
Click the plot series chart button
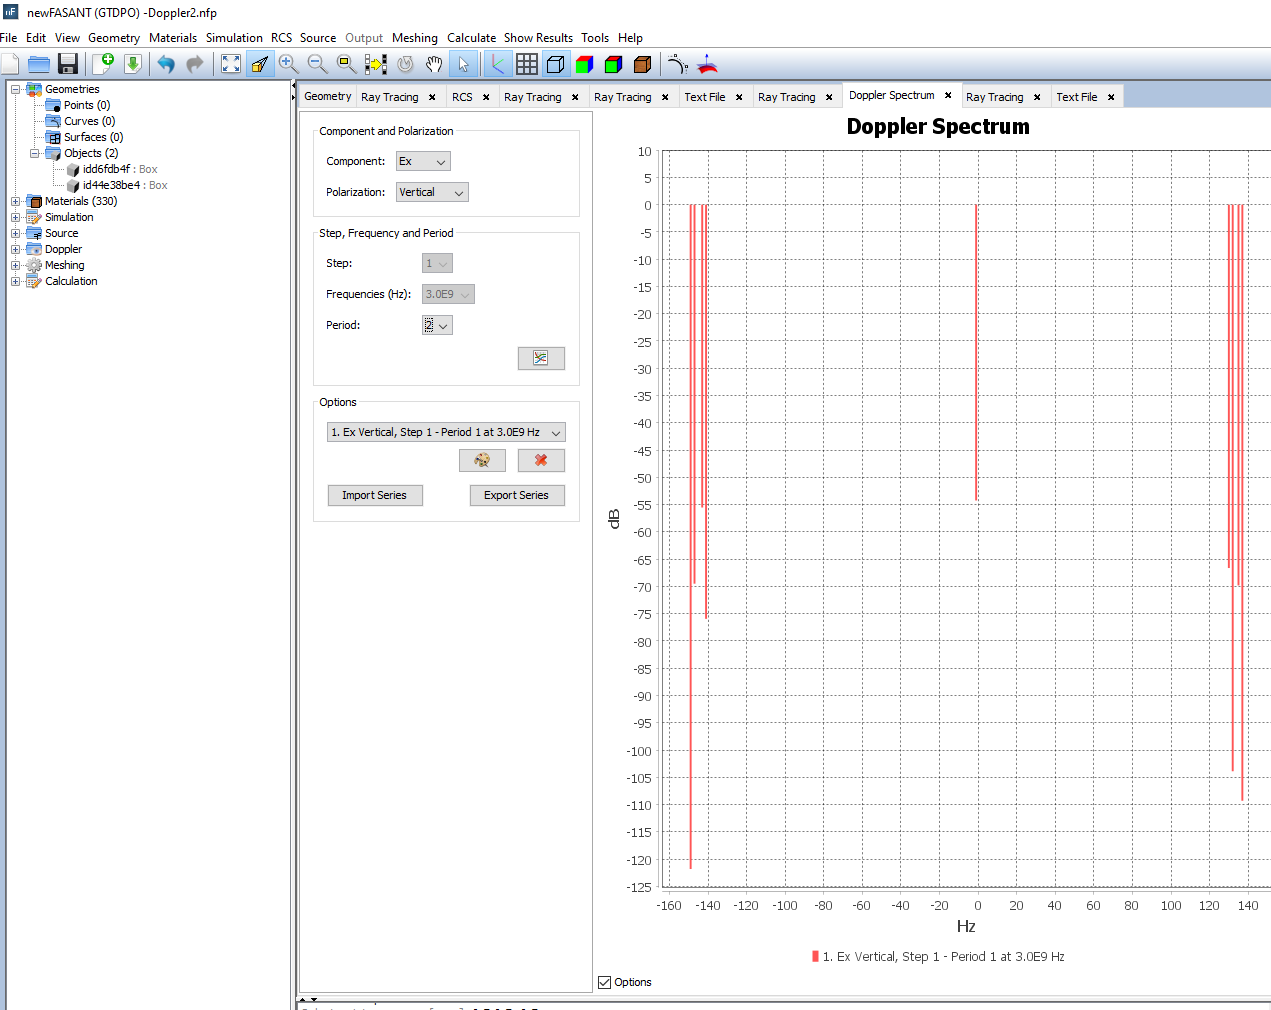coord(541,358)
